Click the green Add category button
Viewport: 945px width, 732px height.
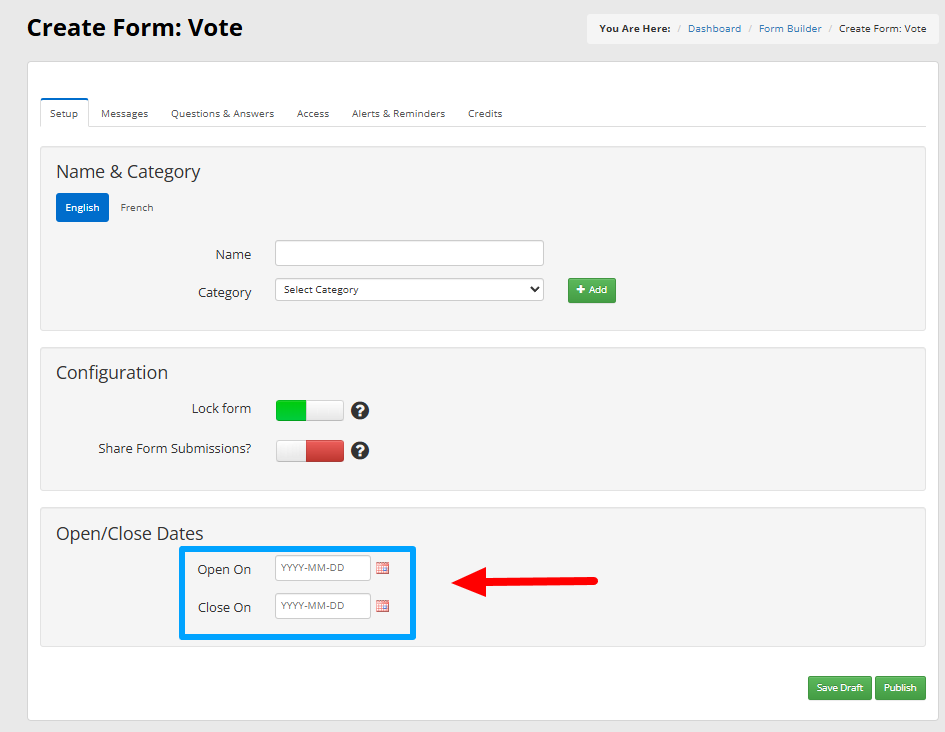coord(592,290)
